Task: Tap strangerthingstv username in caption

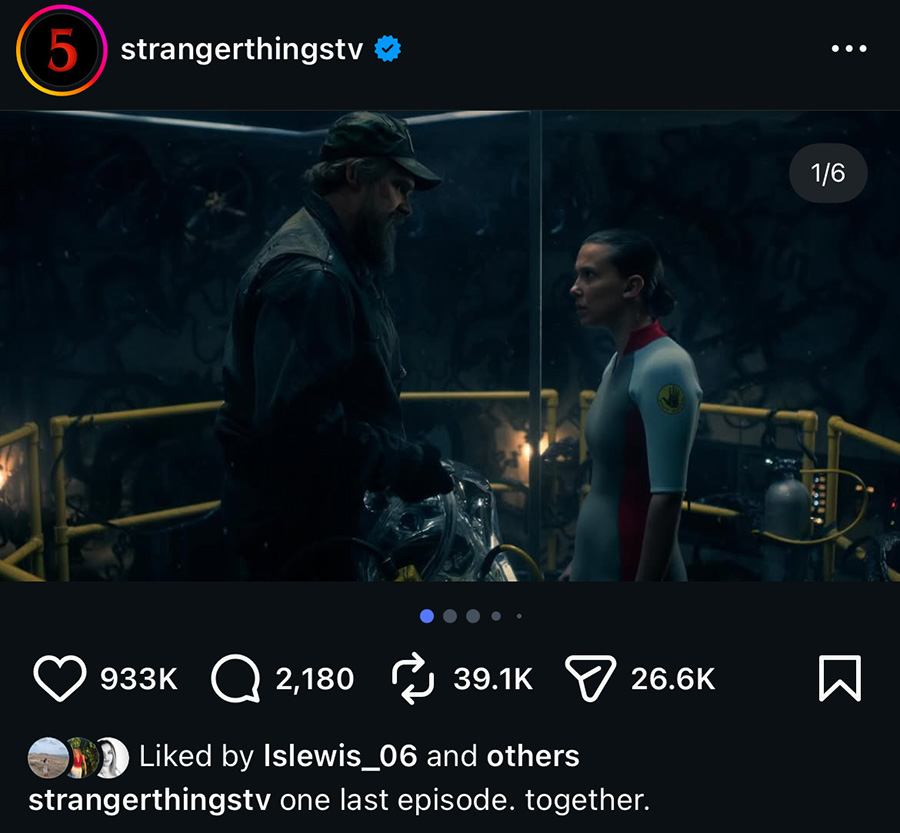Action: tap(150, 800)
